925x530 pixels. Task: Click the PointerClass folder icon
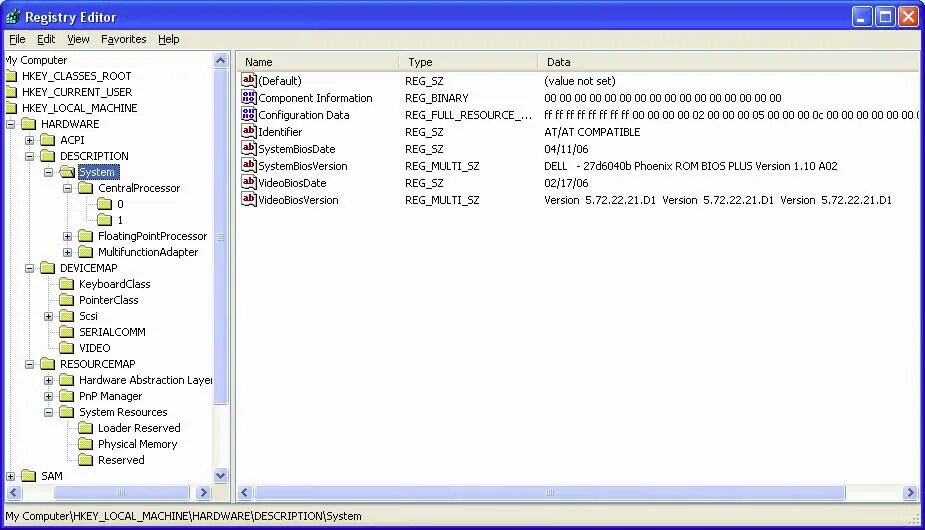tap(67, 300)
